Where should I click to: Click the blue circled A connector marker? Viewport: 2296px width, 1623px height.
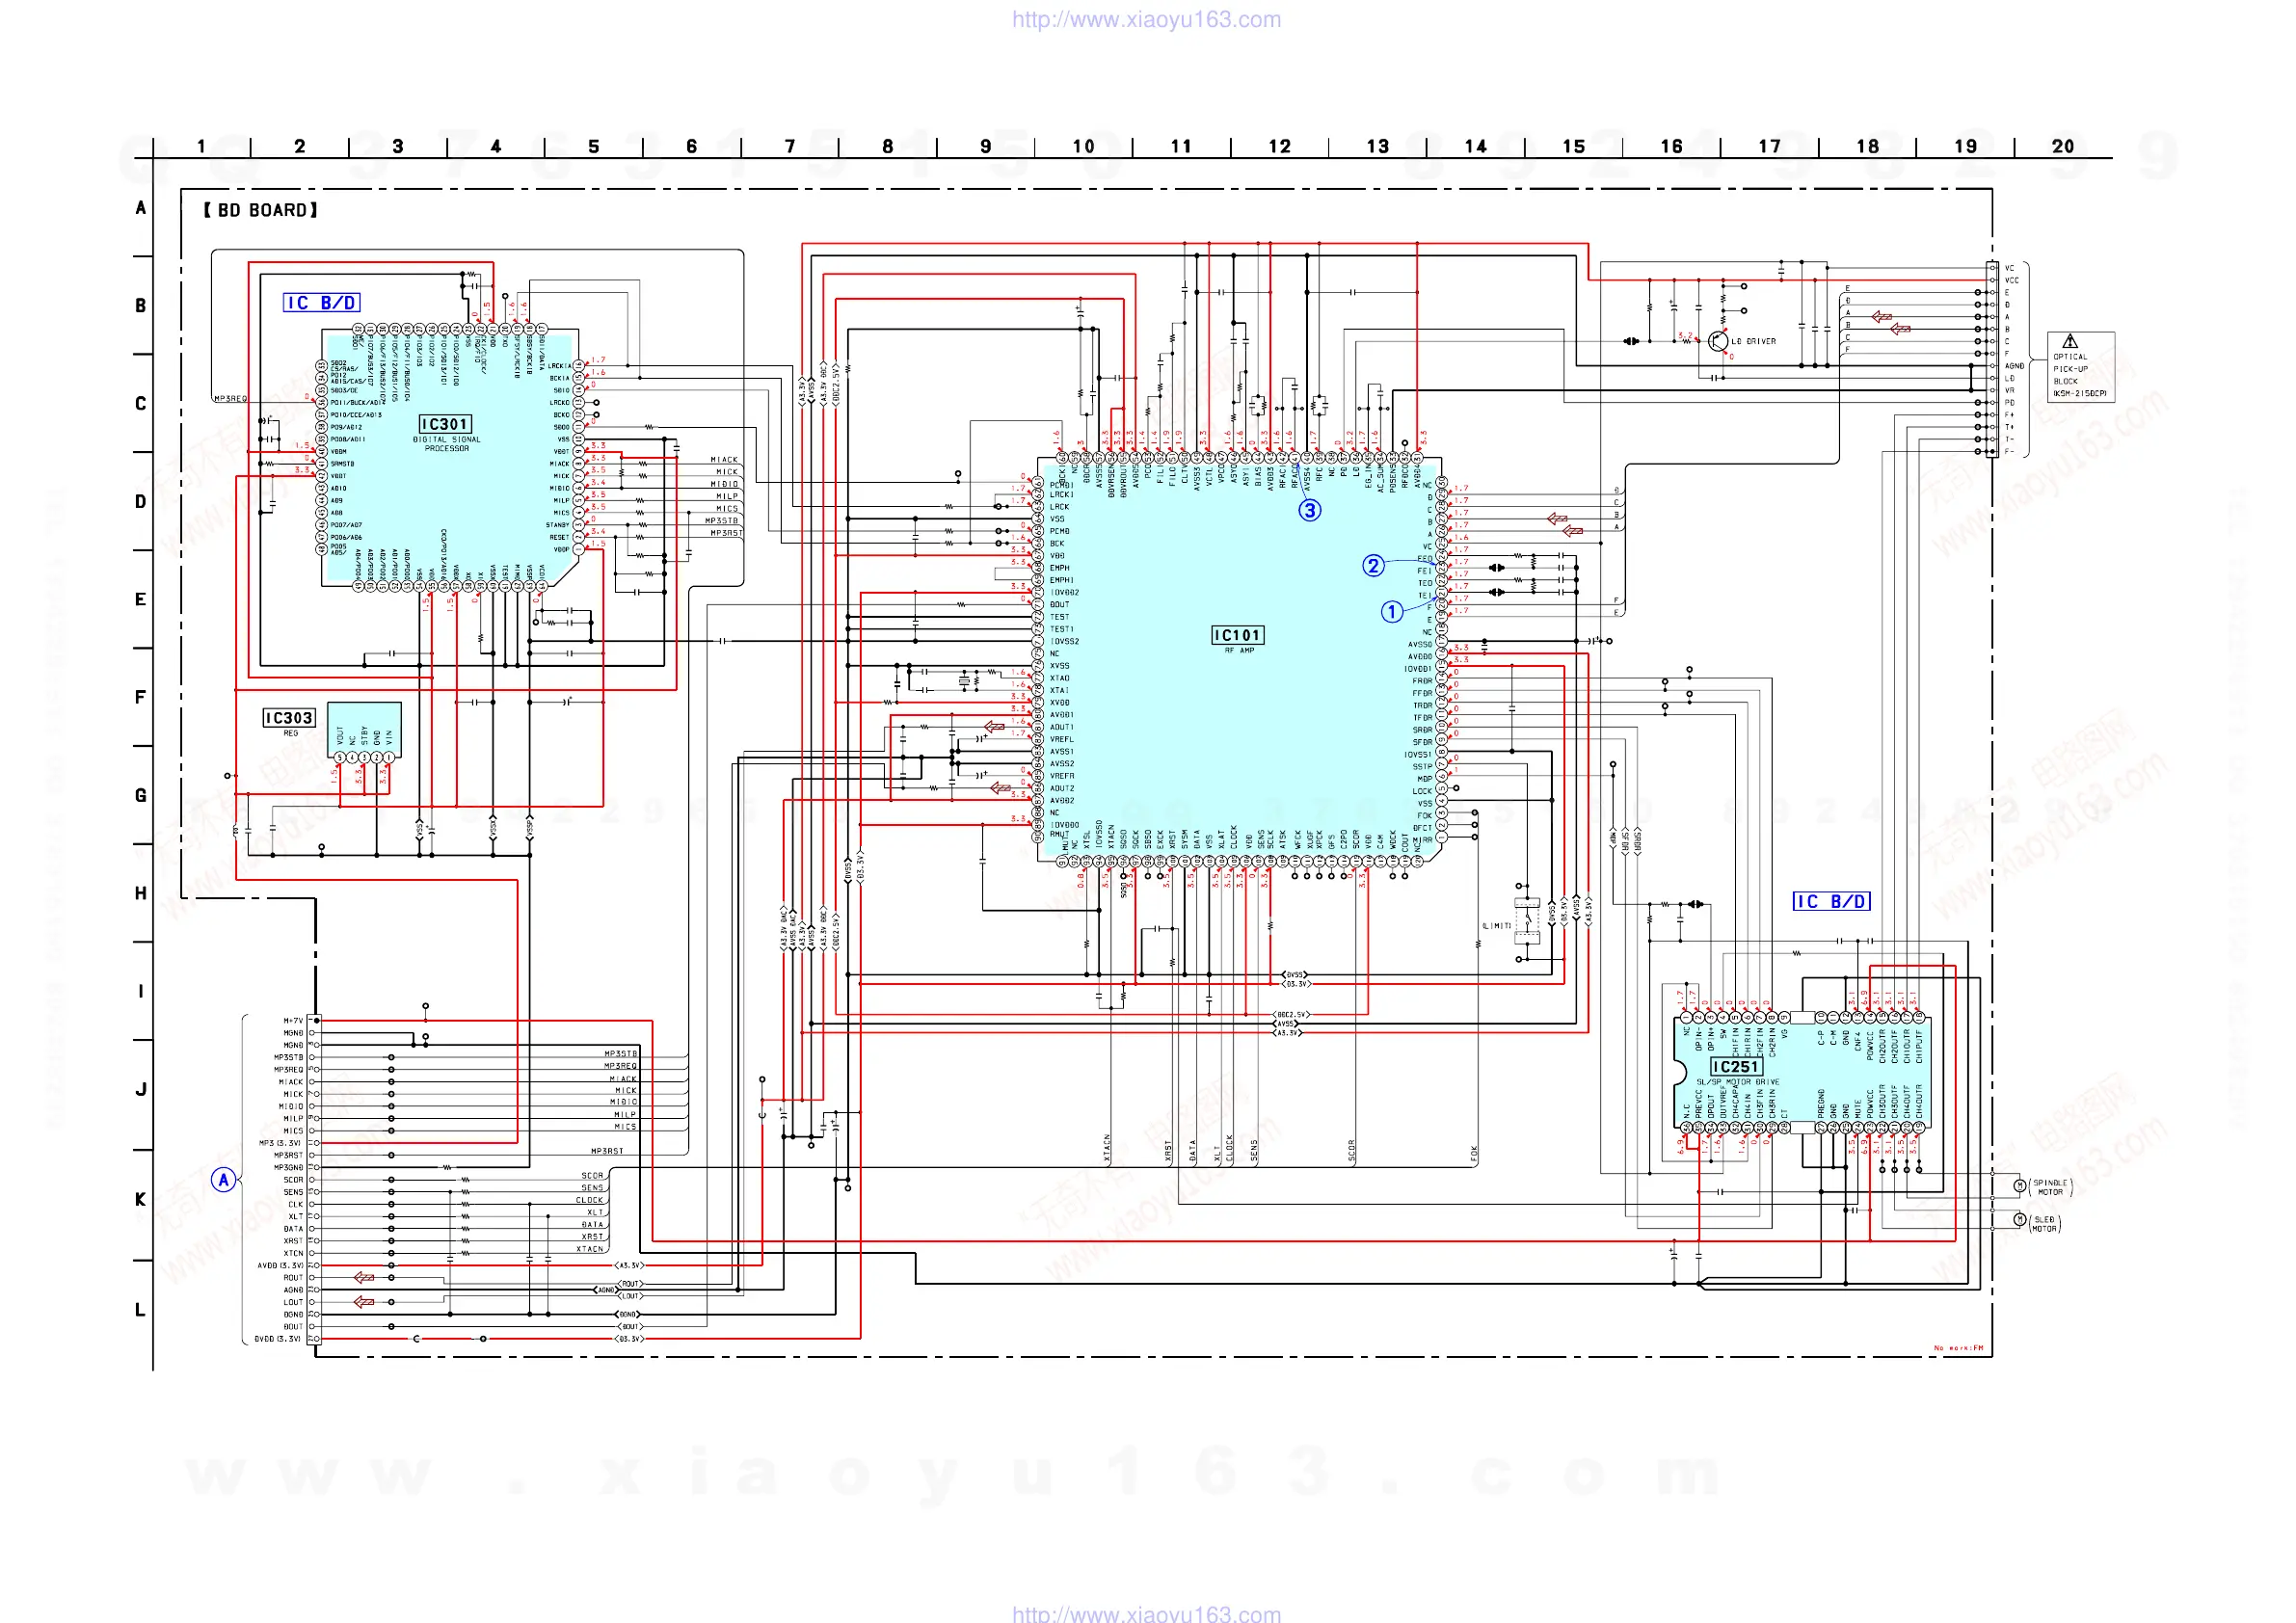pyautogui.click(x=224, y=1180)
